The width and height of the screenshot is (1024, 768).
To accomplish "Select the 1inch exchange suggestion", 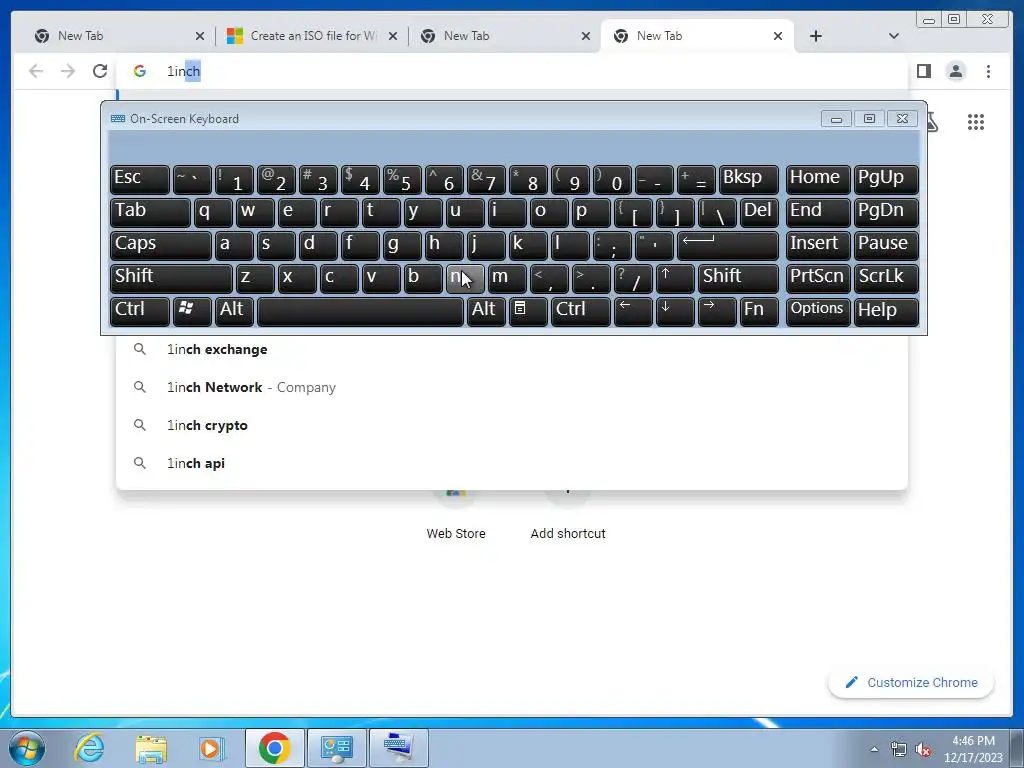I will pos(512,349).
